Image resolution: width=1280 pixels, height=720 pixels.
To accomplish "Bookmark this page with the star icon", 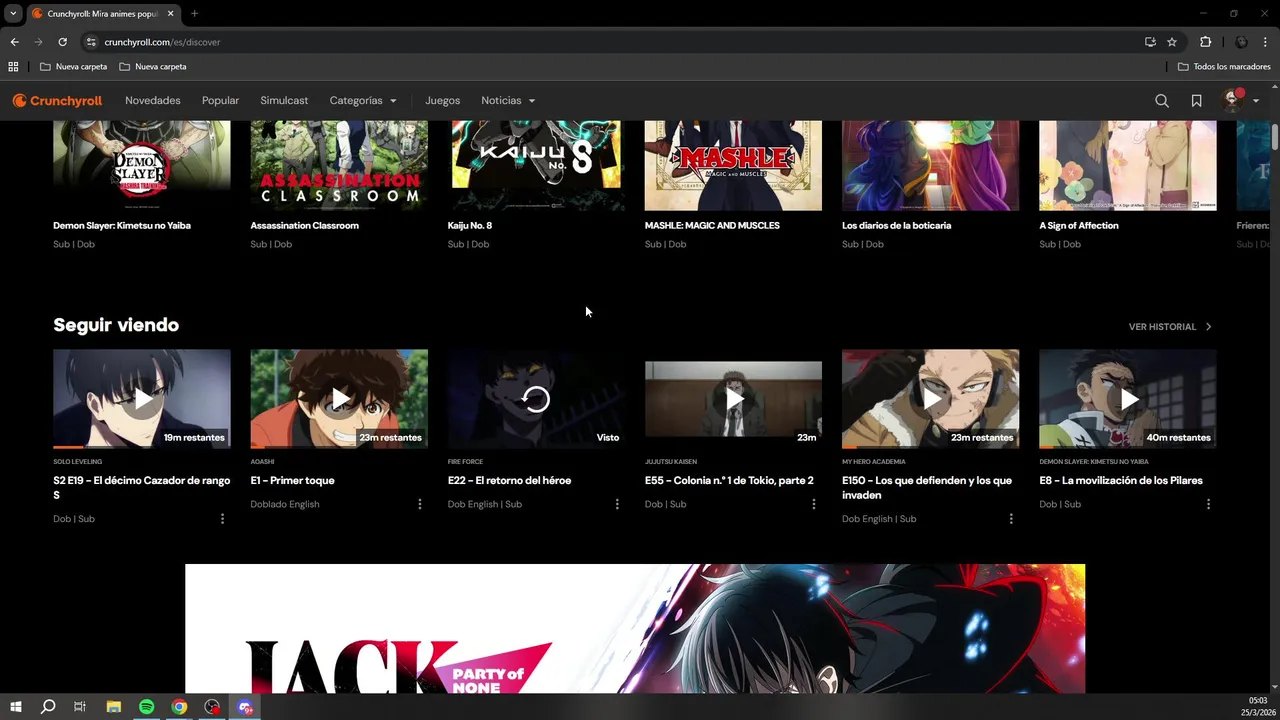I will [1172, 42].
